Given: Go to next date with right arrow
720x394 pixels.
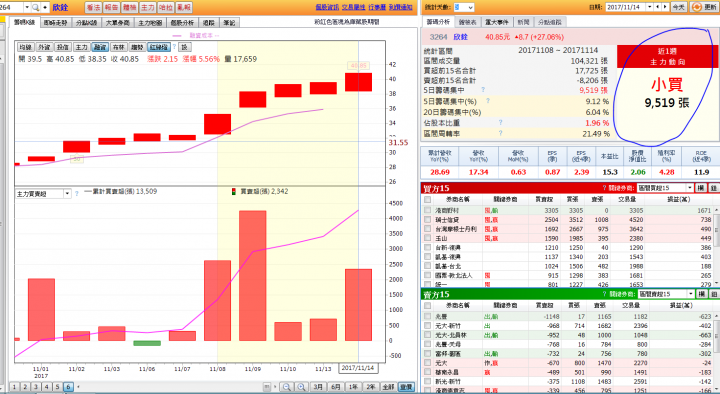Looking at the screenshot, I should tap(665, 7).
